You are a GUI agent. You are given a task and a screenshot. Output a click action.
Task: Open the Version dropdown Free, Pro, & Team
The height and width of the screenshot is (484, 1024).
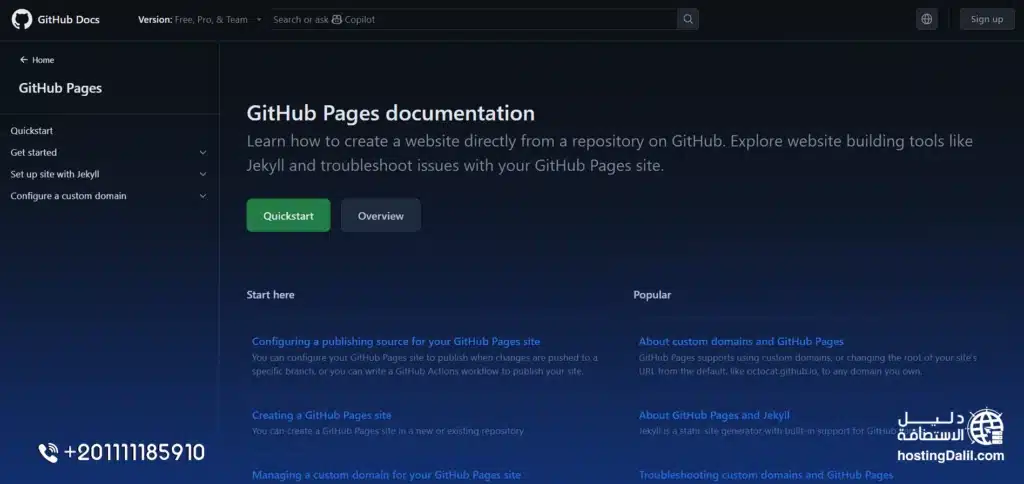(200, 20)
